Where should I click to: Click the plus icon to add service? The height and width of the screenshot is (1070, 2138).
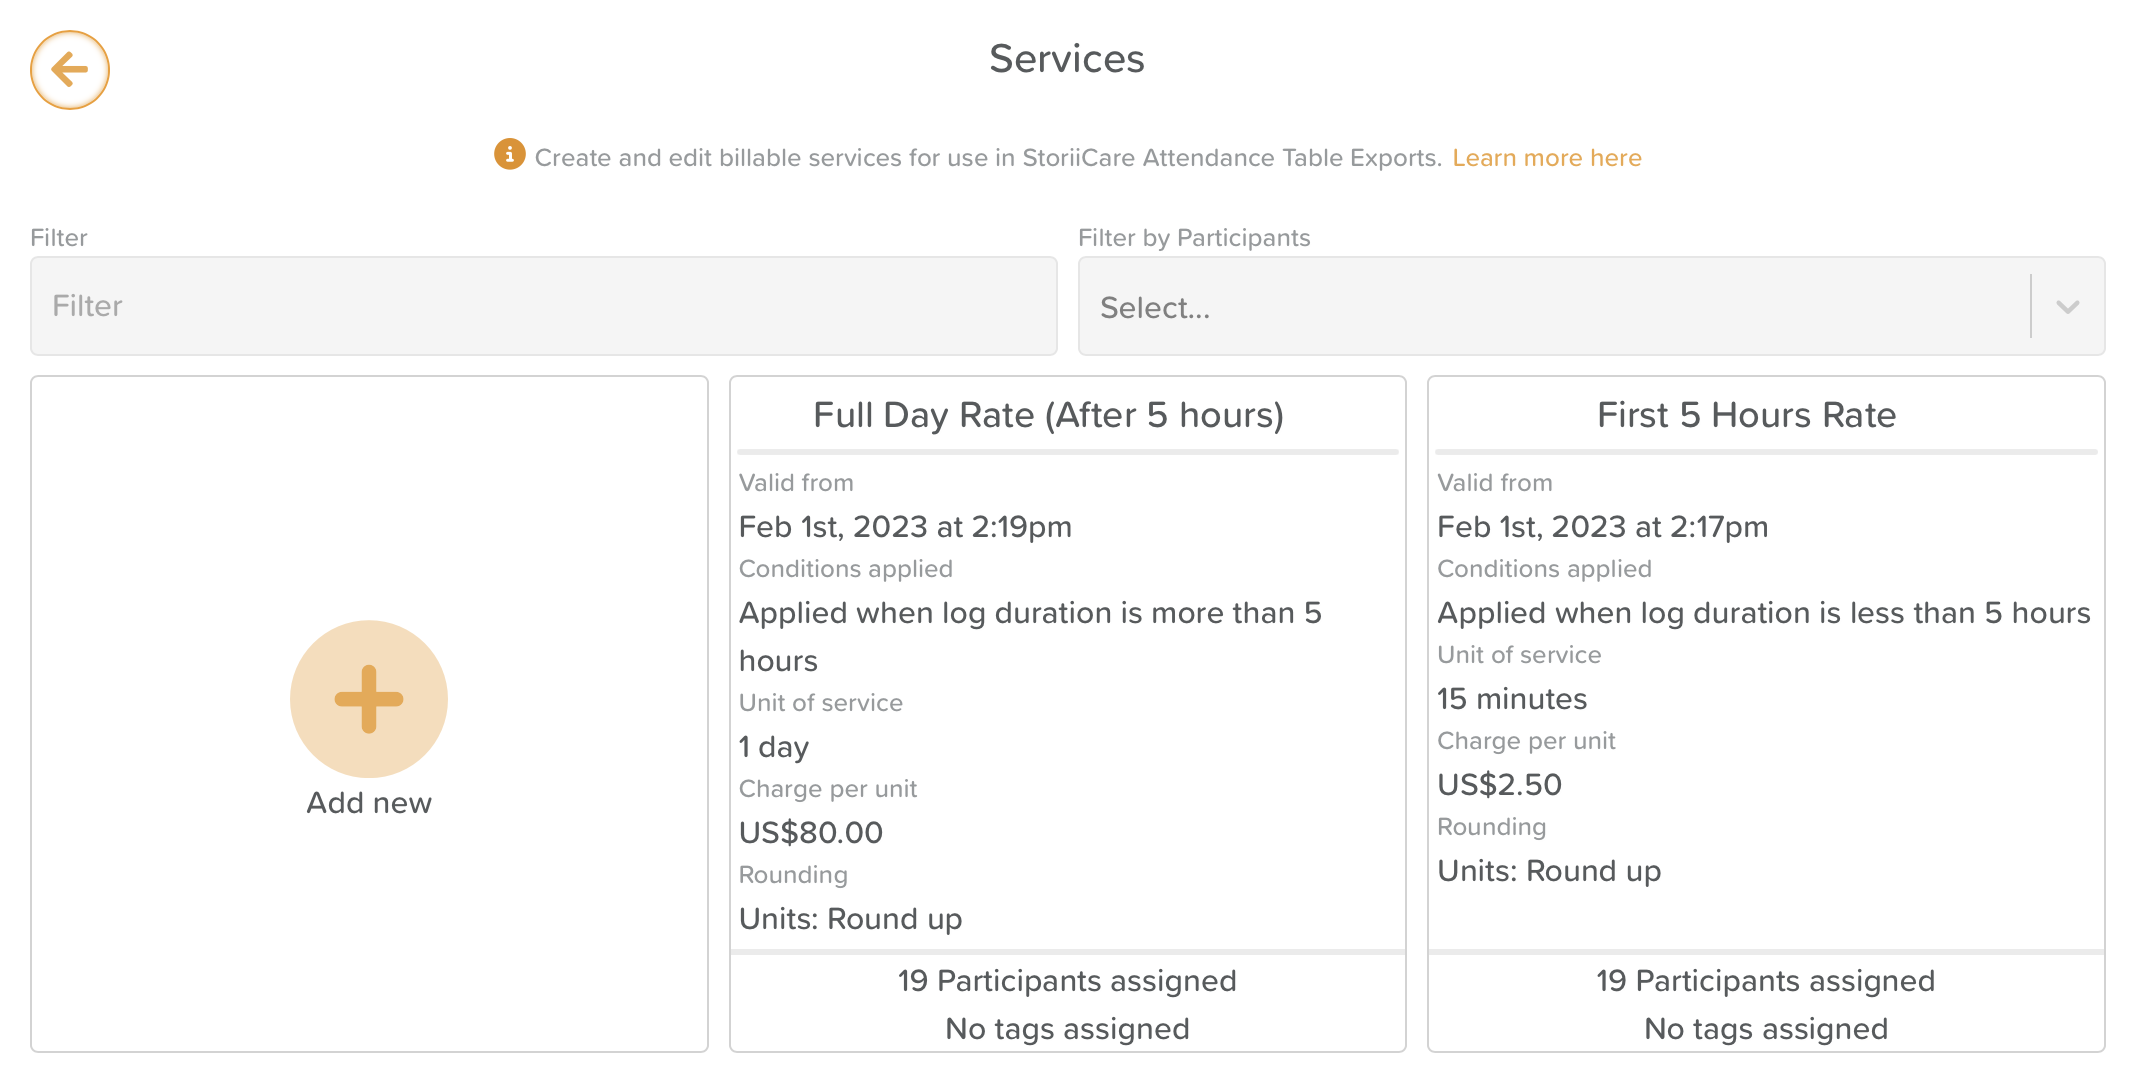[x=369, y=699]
